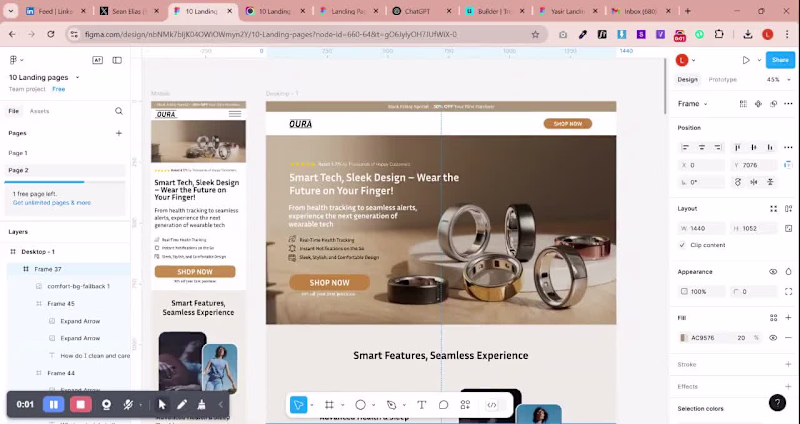Toggle fill visibility eye icon

coord(773,338)
